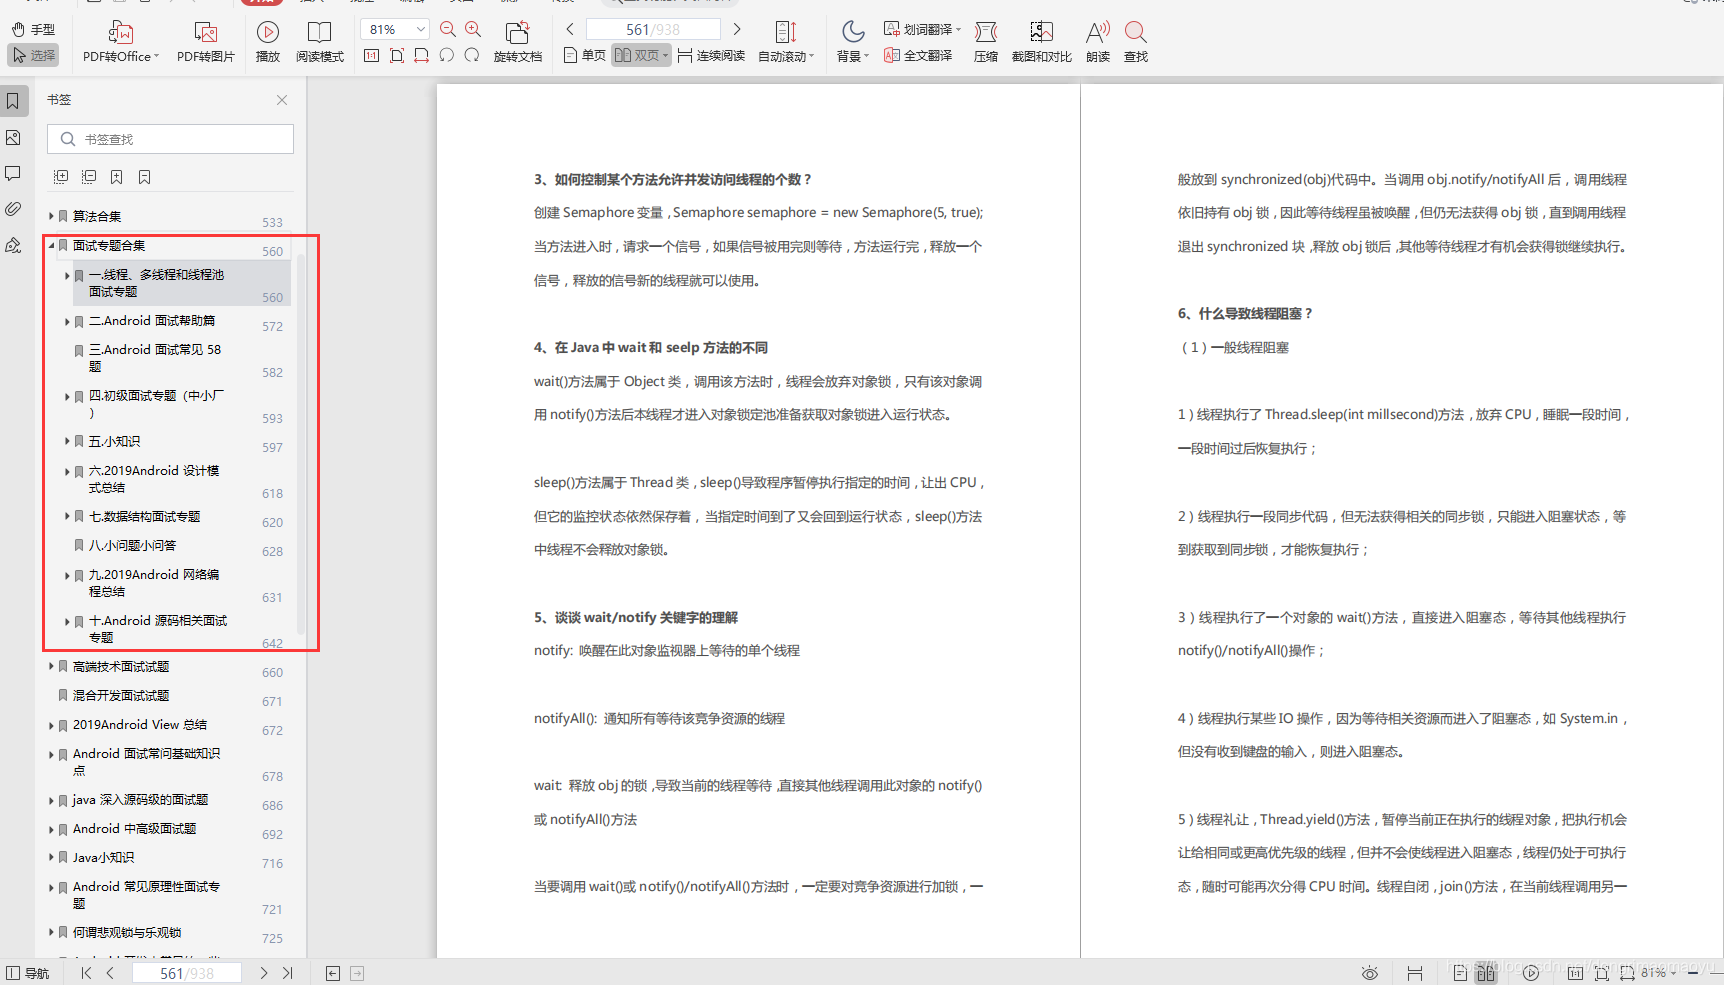Close the 书签 bookmarks panel

(x=282, y=100)
